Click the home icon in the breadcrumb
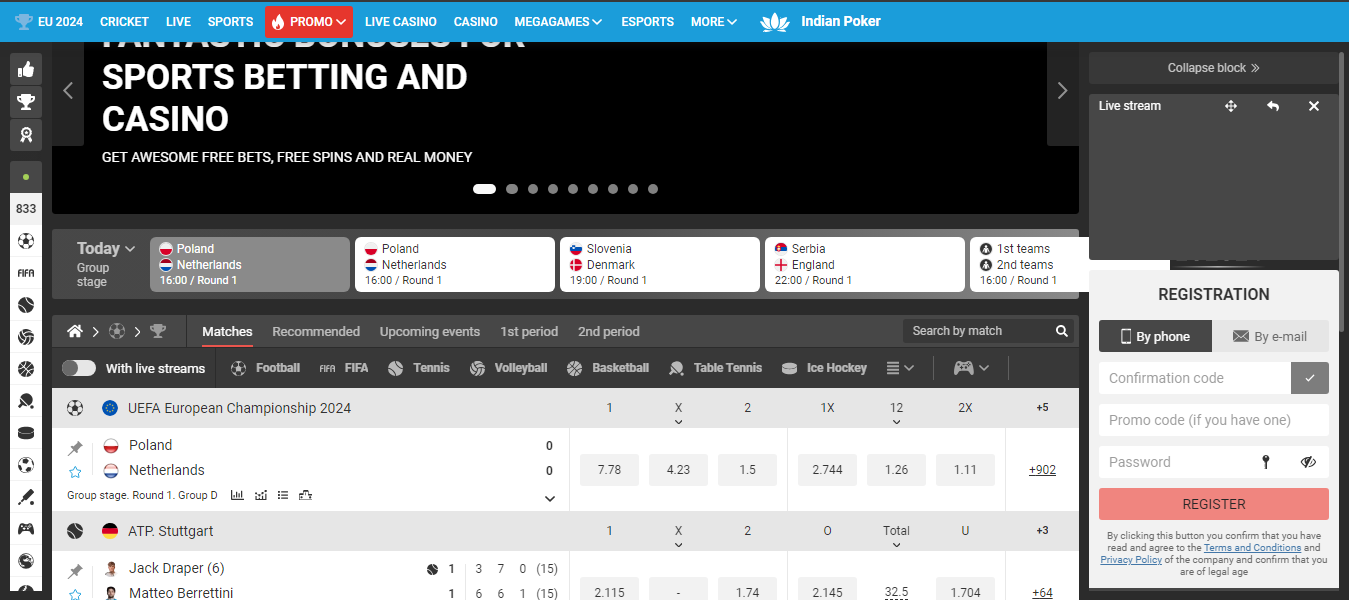This screenshot has height=600, width=1349. pyautogui.click(x=75, y=331)
